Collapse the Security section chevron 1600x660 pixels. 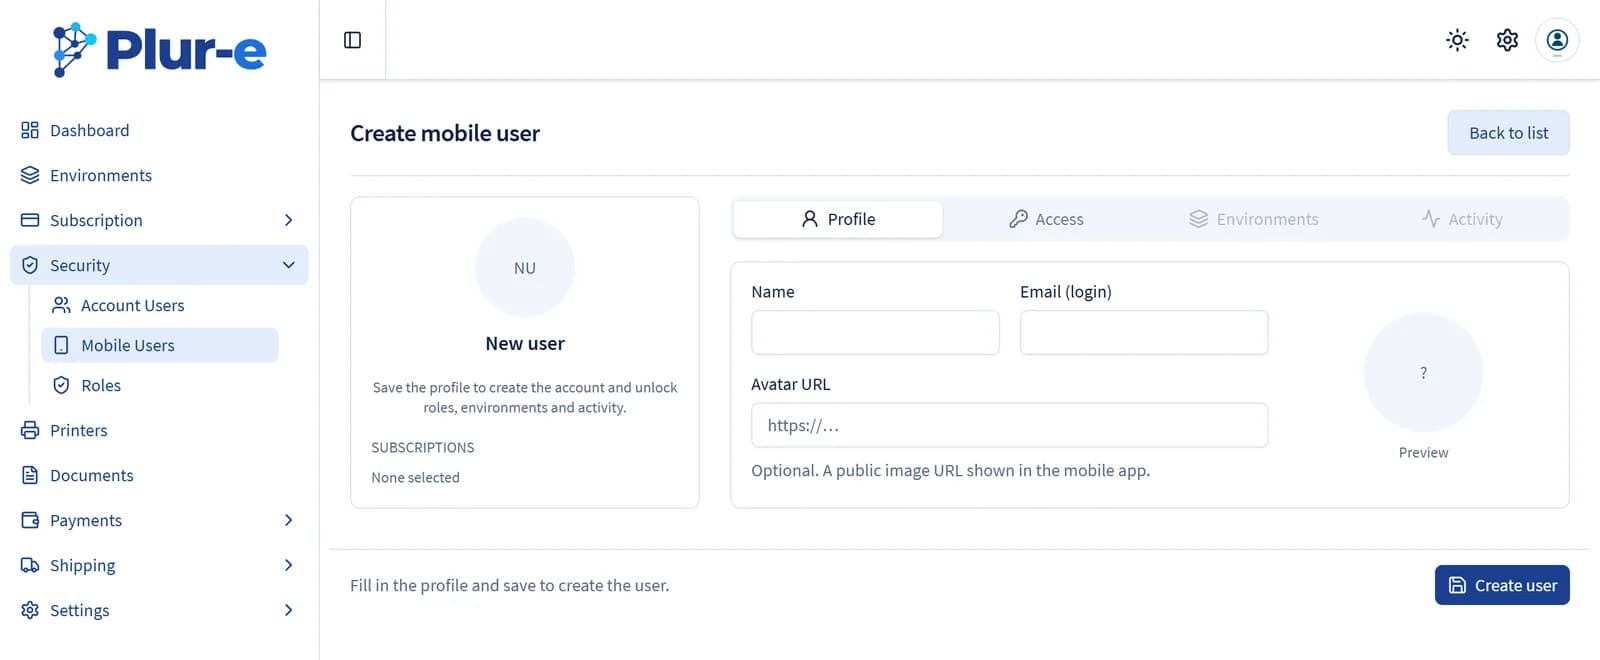[x=288, y=265]
